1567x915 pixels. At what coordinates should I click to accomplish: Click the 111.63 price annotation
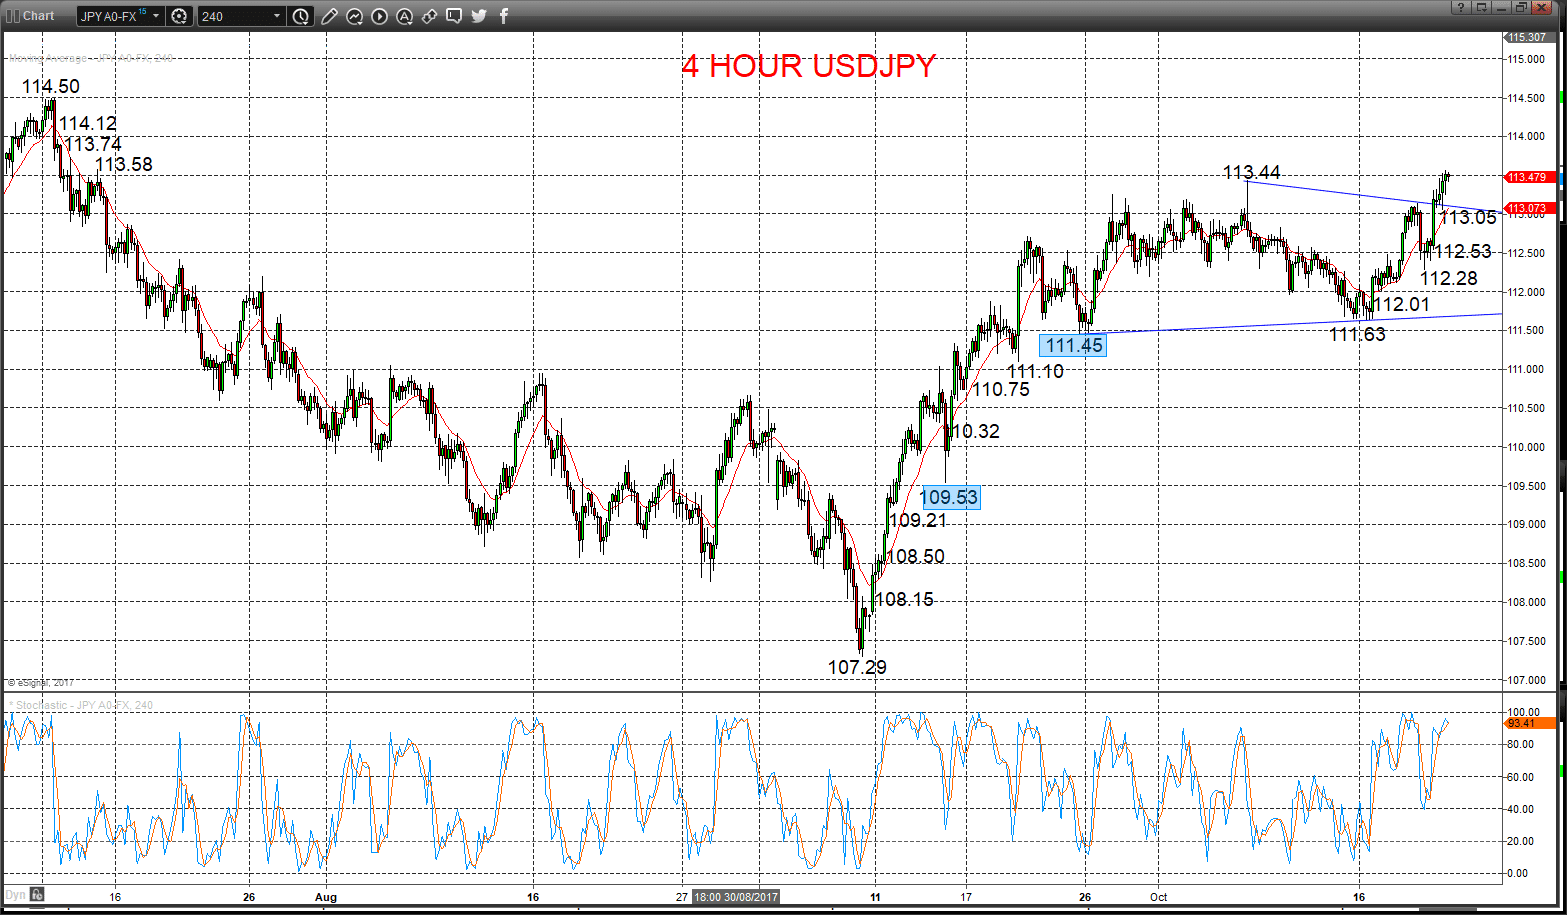pyautogui.click(x=1357, y=335)
